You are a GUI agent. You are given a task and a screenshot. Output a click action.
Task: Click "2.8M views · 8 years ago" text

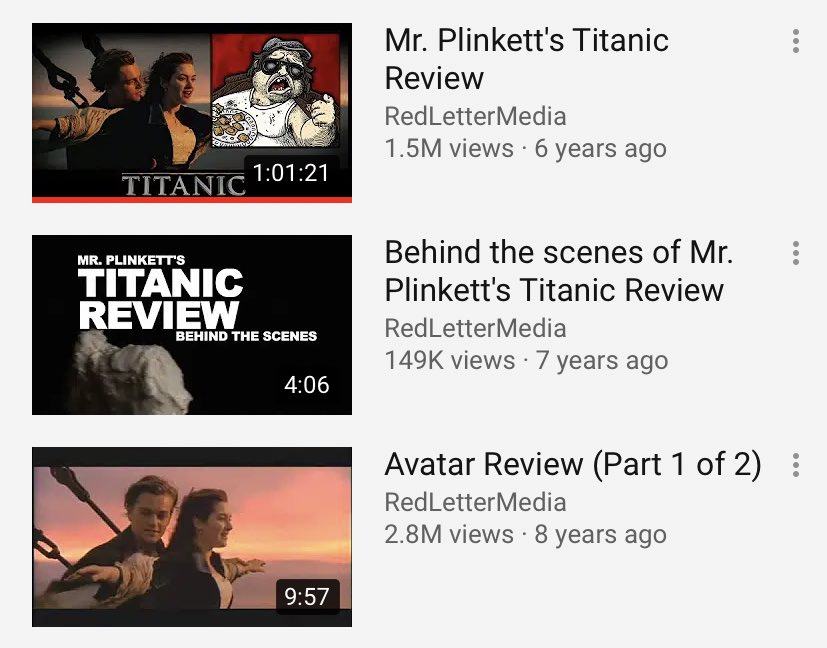pyautogui.click(x=526, y=535)
